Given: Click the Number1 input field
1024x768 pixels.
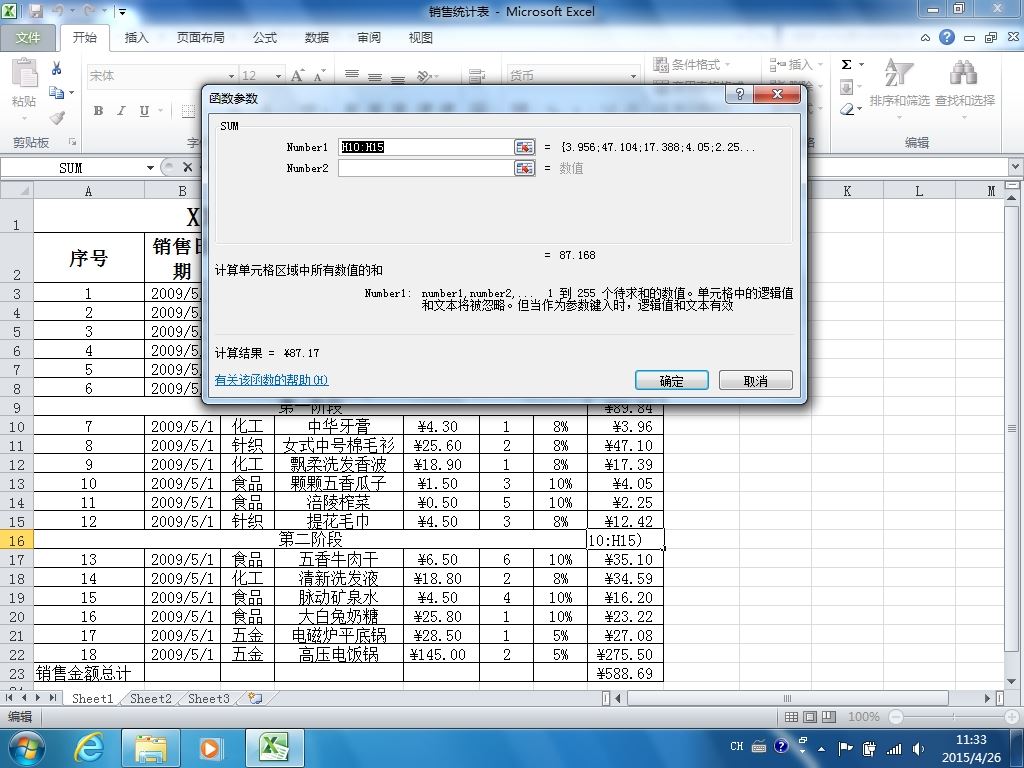Looking at the screenshot, I should click(426, 148).
